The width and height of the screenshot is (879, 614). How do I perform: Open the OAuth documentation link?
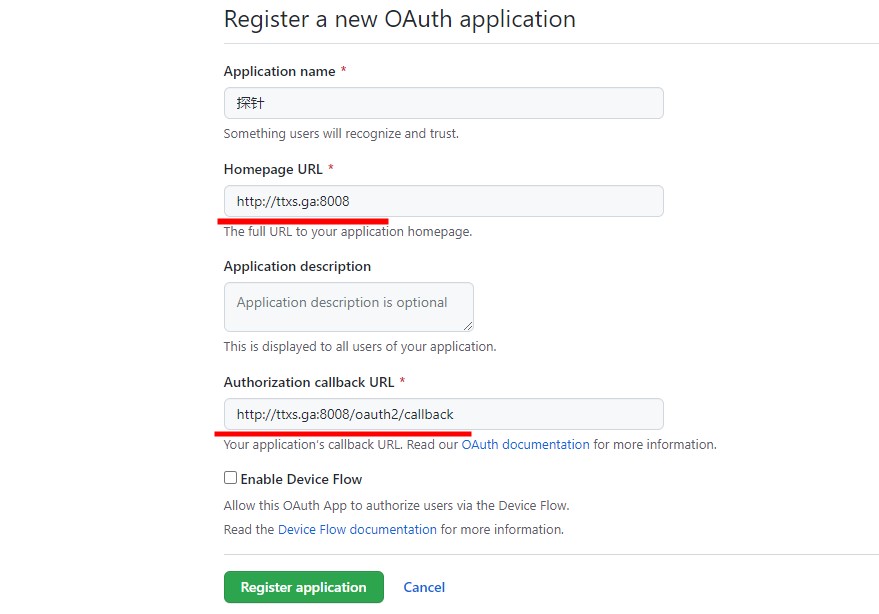click(x=525, y=444)
